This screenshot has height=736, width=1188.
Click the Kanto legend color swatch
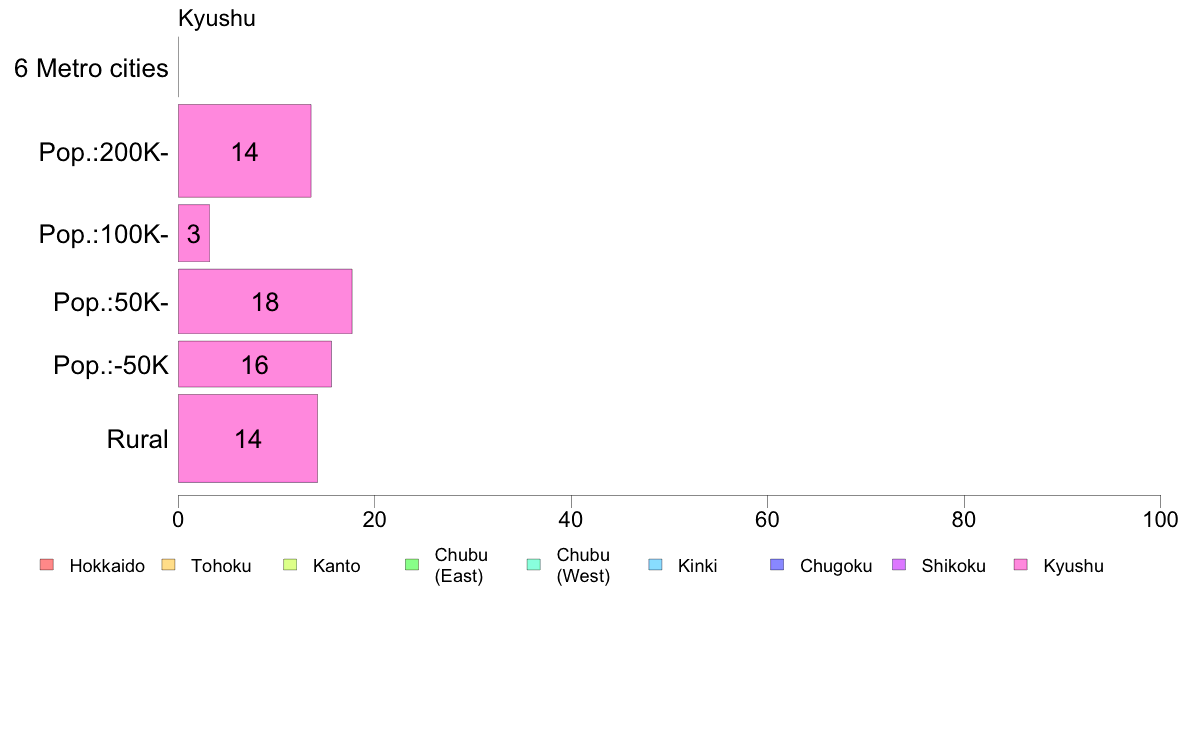(x=290, y=565)
